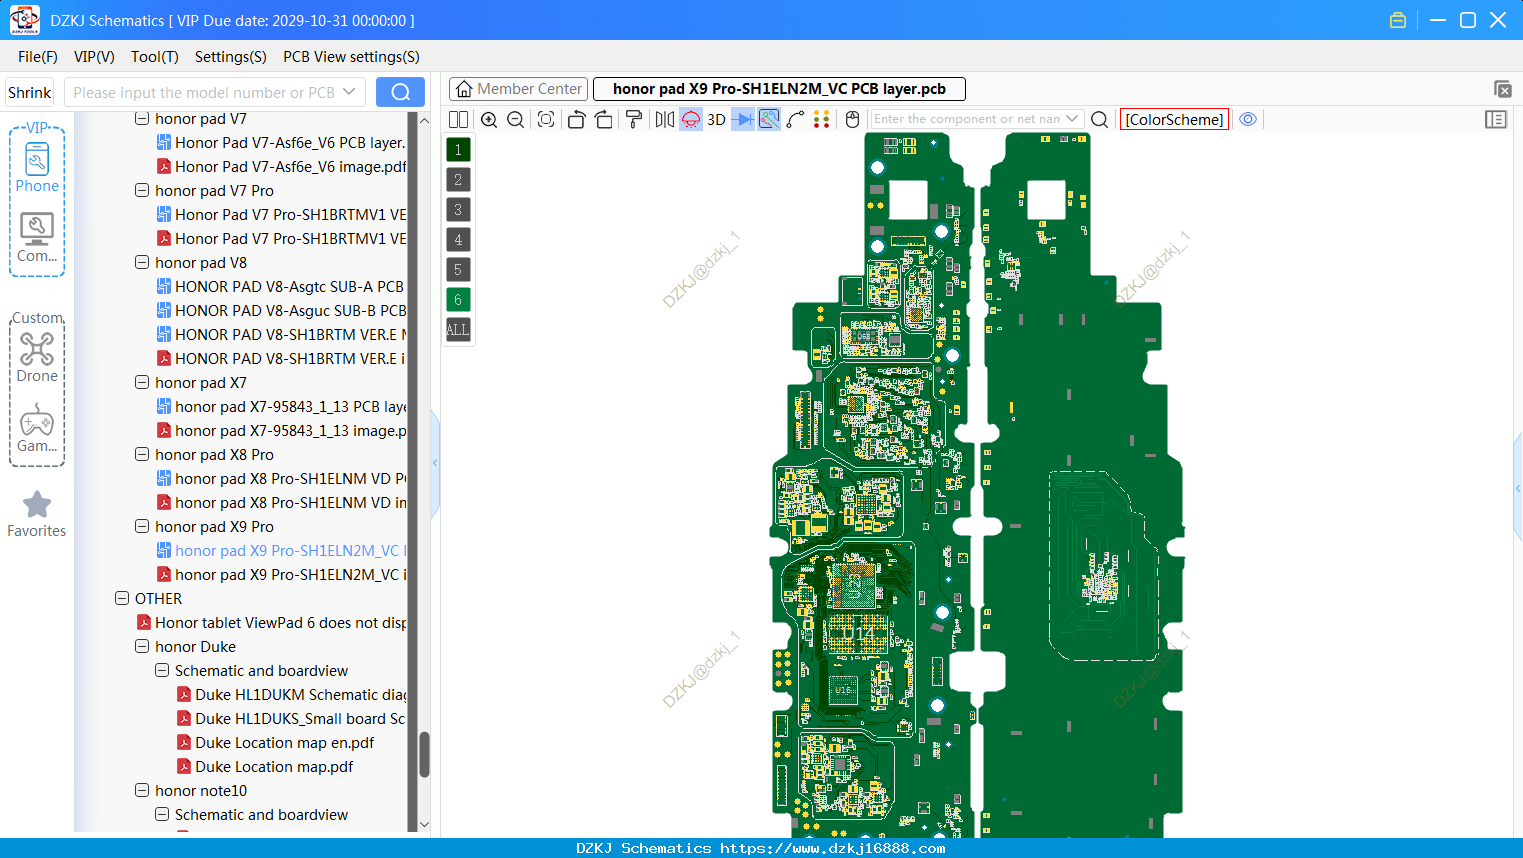The image size is (1523, 858).
Task: Rotate the board counterclockwise
Action: pyautogui.click(x=576, y=119)
